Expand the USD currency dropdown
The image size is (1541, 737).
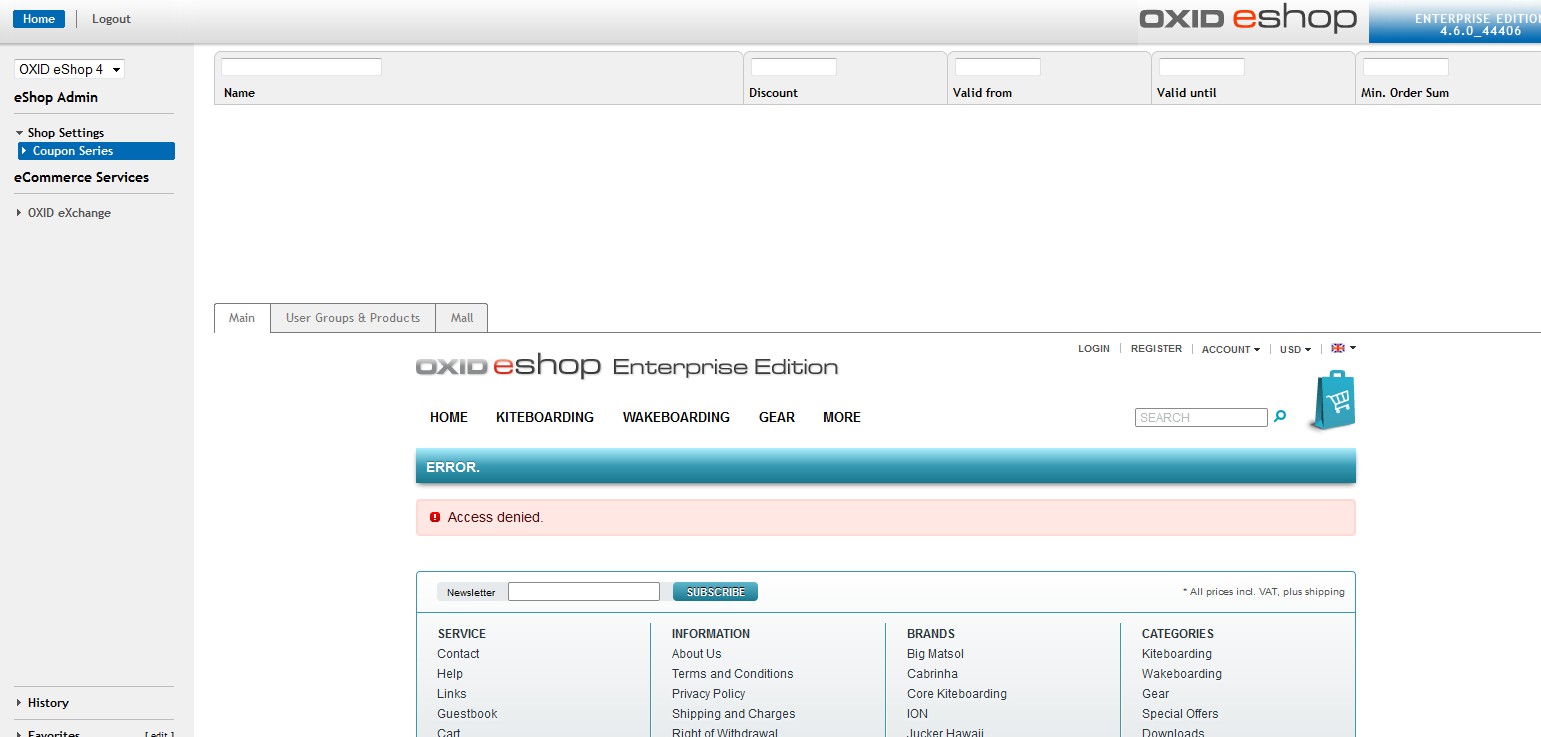(1295, 350)
